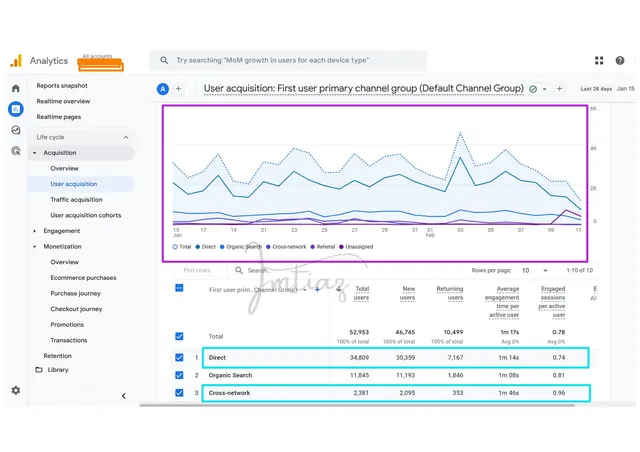
Task: Click the search magnifier icon in top bar
Action: point(164,60)
